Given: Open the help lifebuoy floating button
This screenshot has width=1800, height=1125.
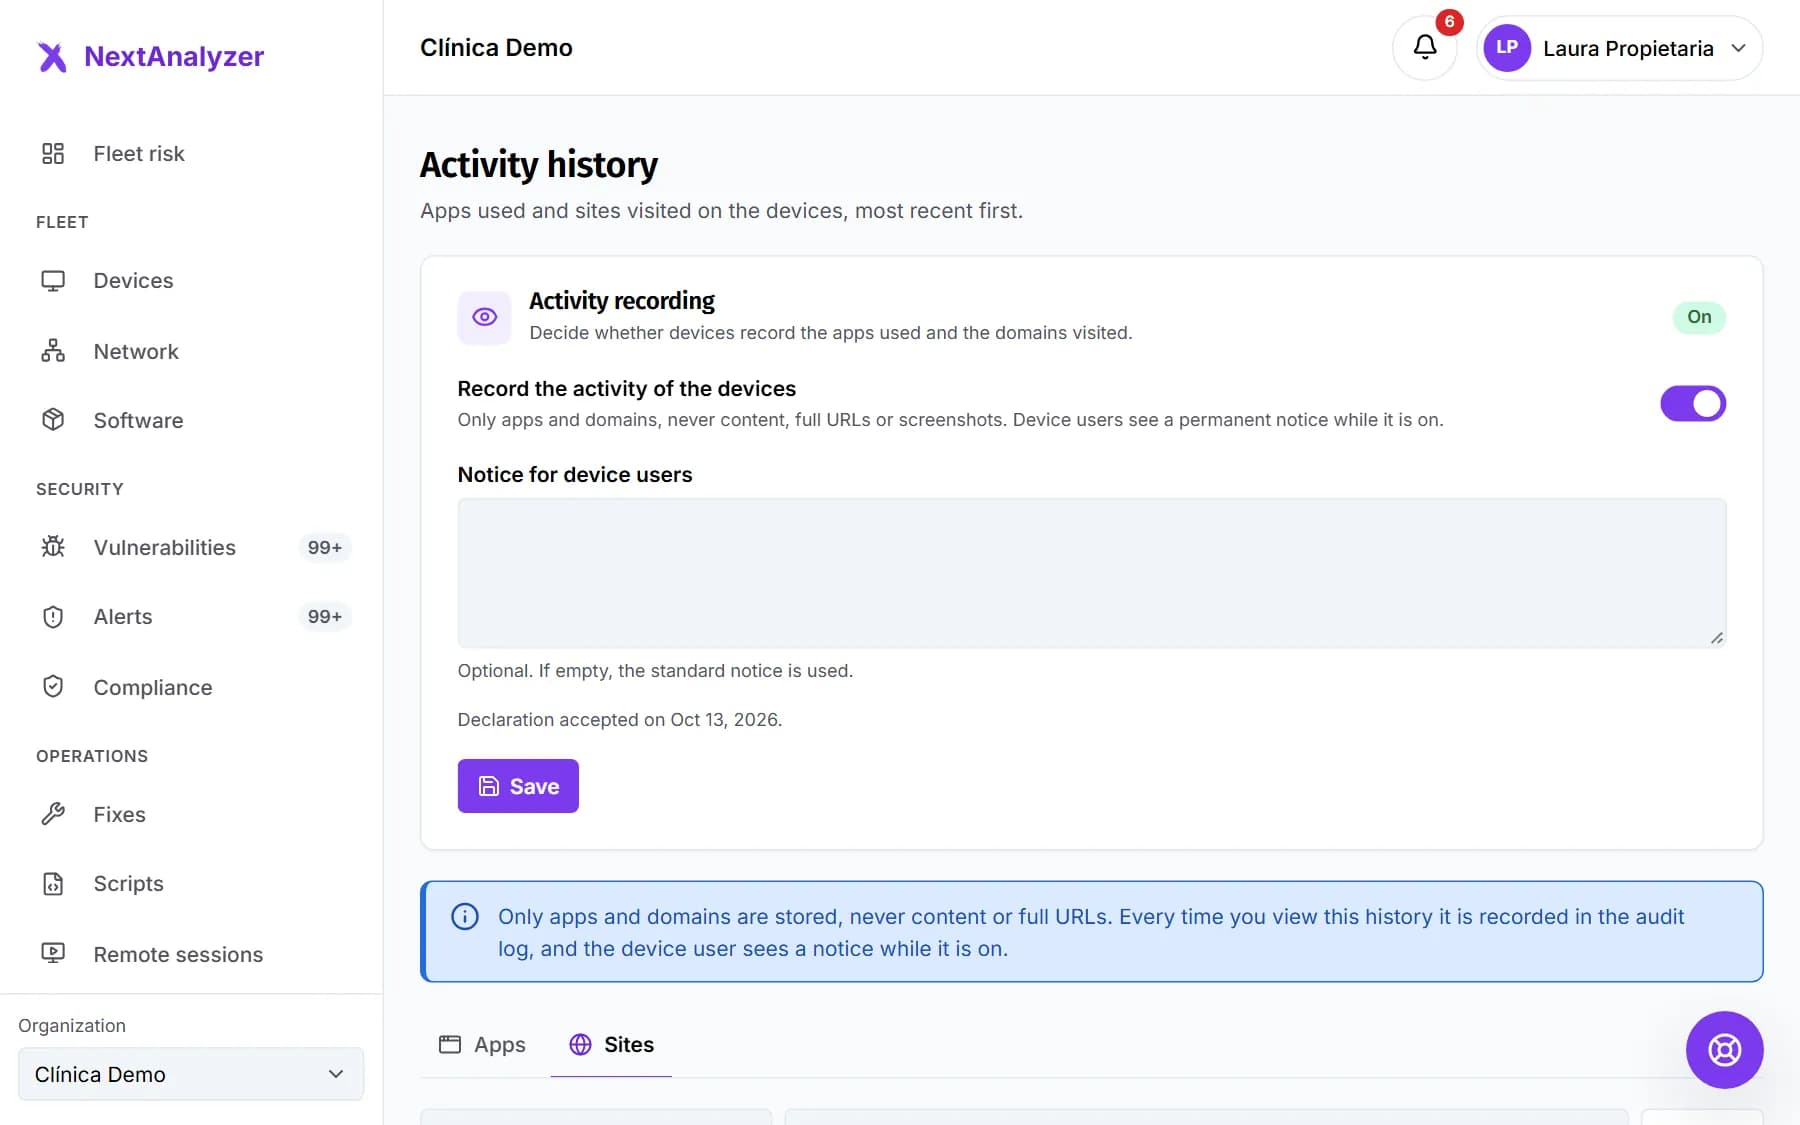Looking at the screenshot, I should point(1724,1050).
